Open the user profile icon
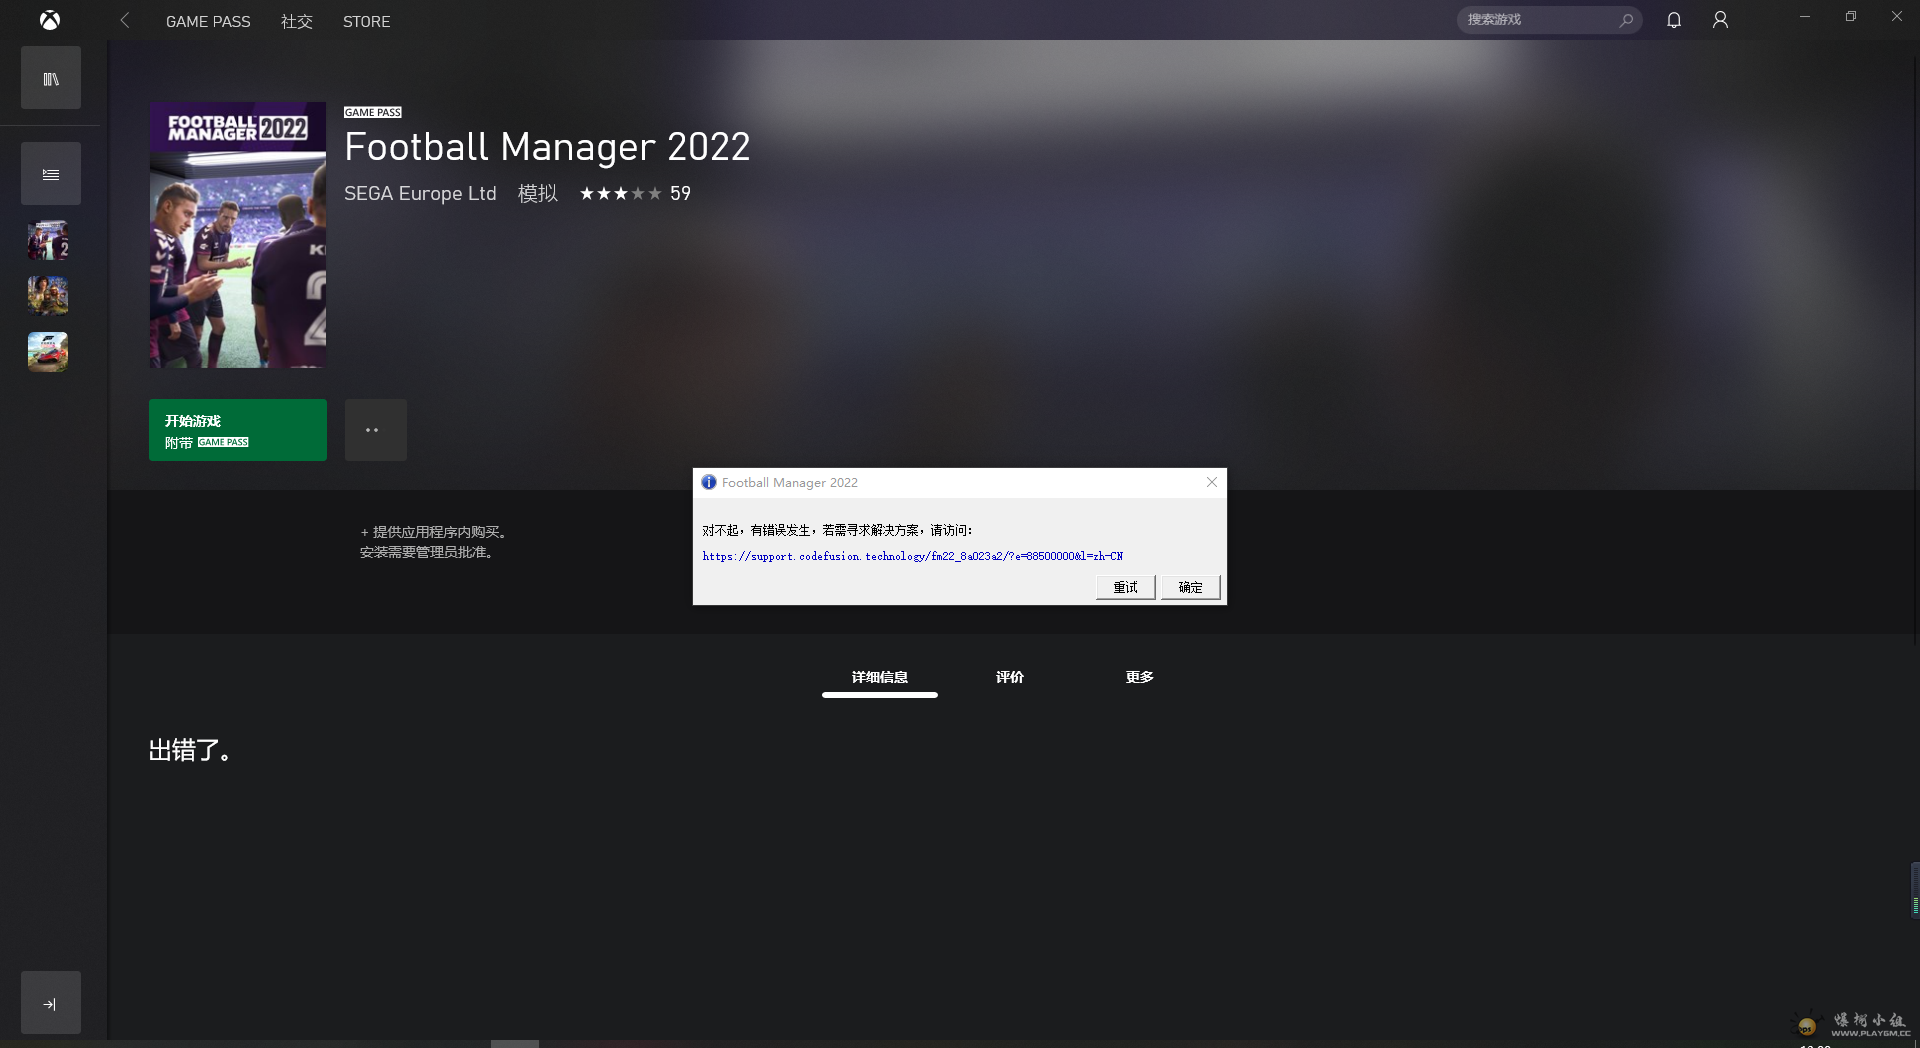The width and height of the screenshot is (1920, 1048). (1720, 19)
